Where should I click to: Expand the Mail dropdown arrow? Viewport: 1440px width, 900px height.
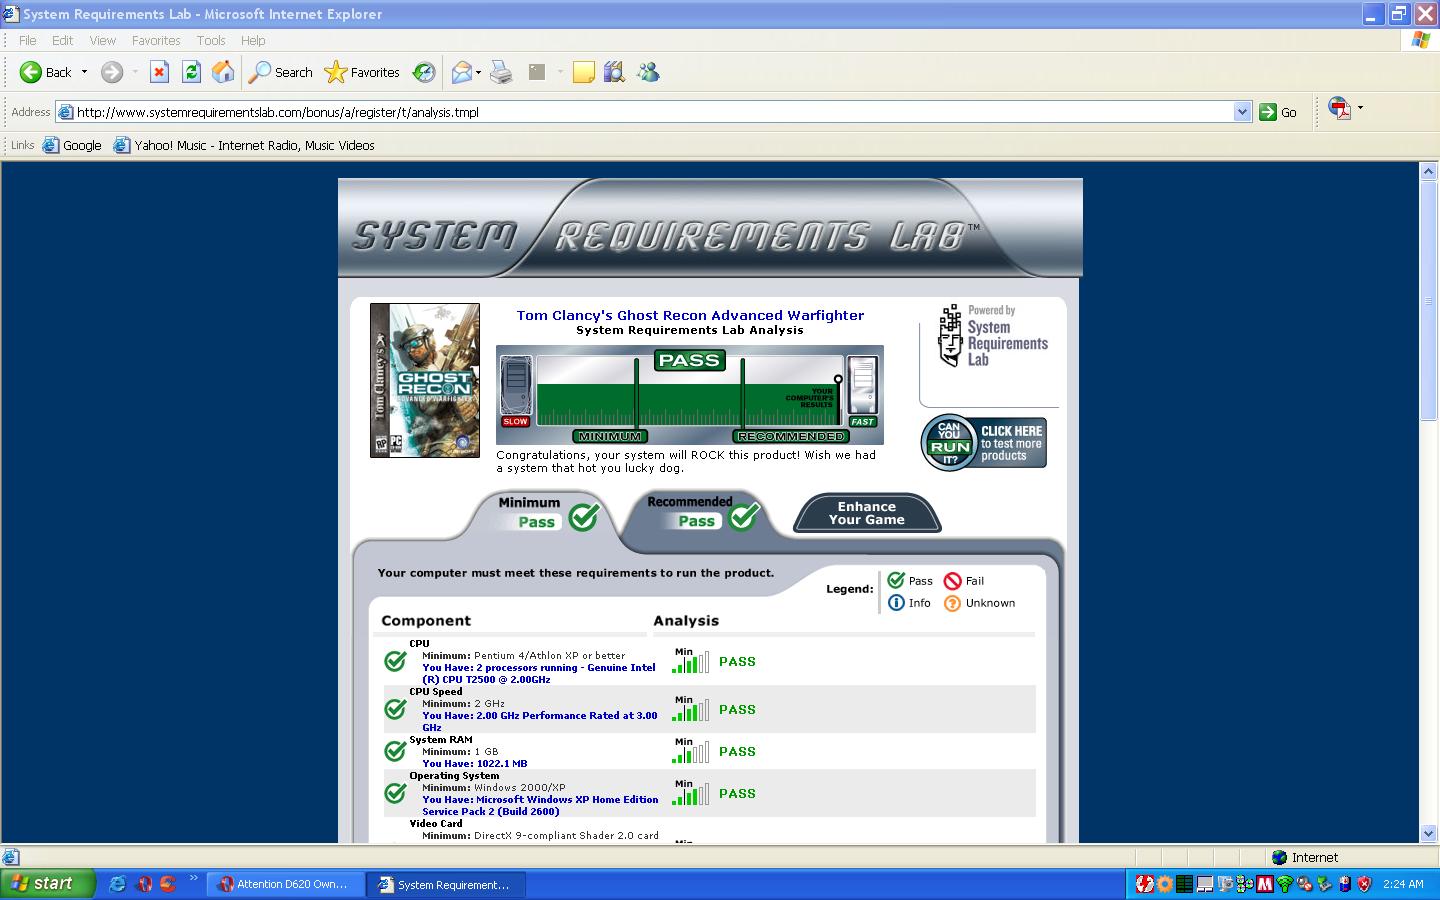click(x=479, y=72)
